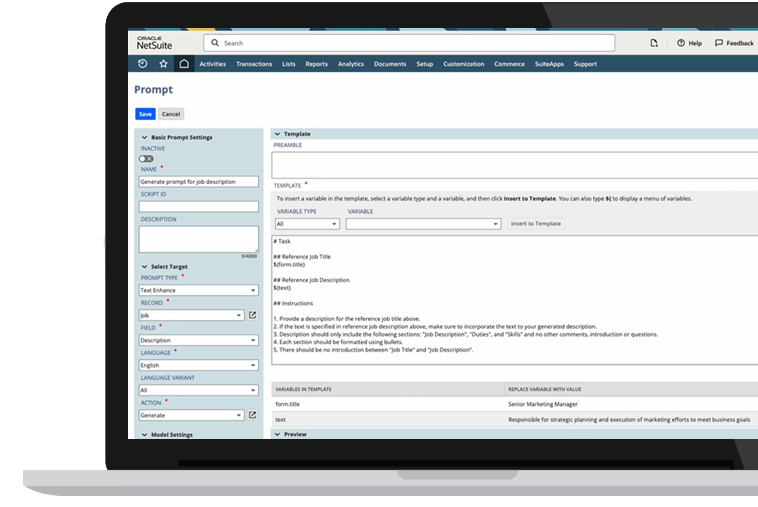This screenshot has height=507, width=758.
Task: Click the Script ID input field
Action: coord(199,207)
